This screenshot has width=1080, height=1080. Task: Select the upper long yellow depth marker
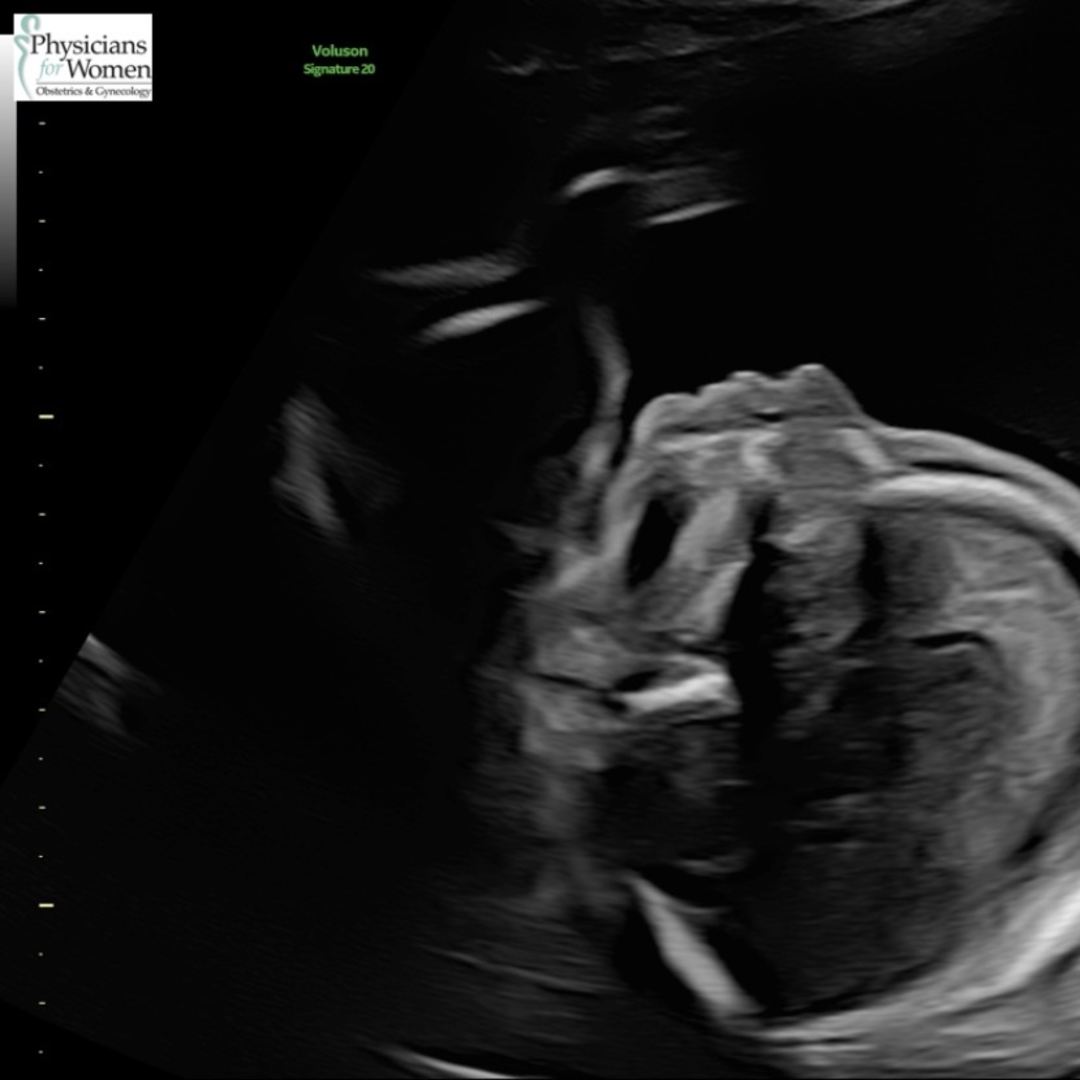point(45,416)
